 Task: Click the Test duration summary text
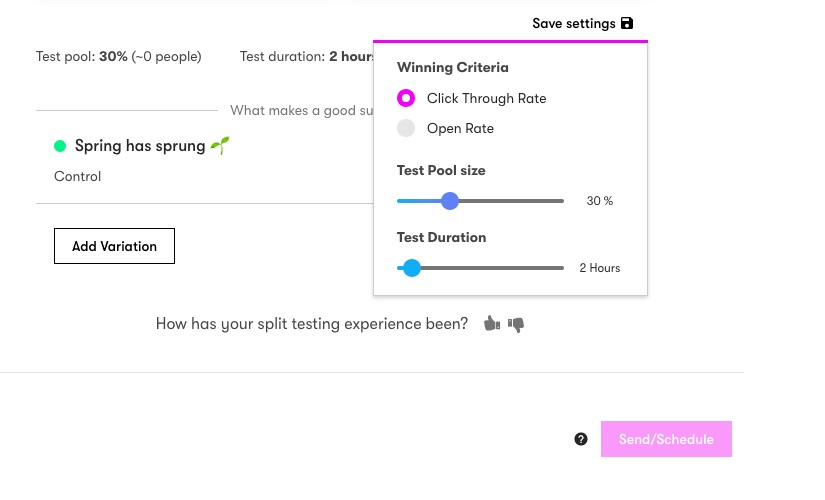306,57
